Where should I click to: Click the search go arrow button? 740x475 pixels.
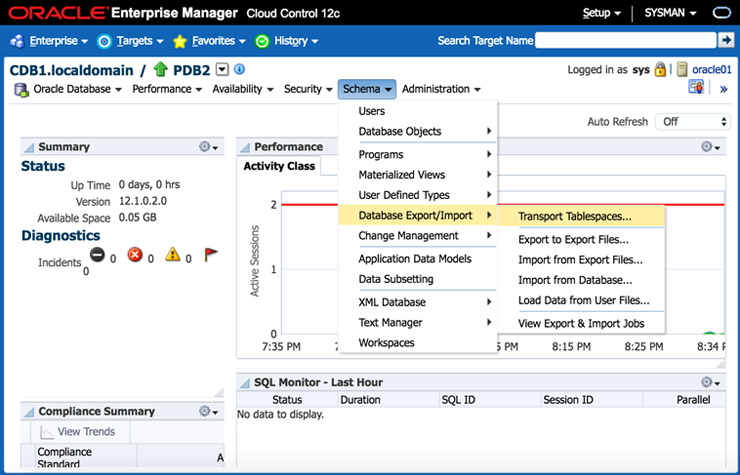tap(725, 40)
